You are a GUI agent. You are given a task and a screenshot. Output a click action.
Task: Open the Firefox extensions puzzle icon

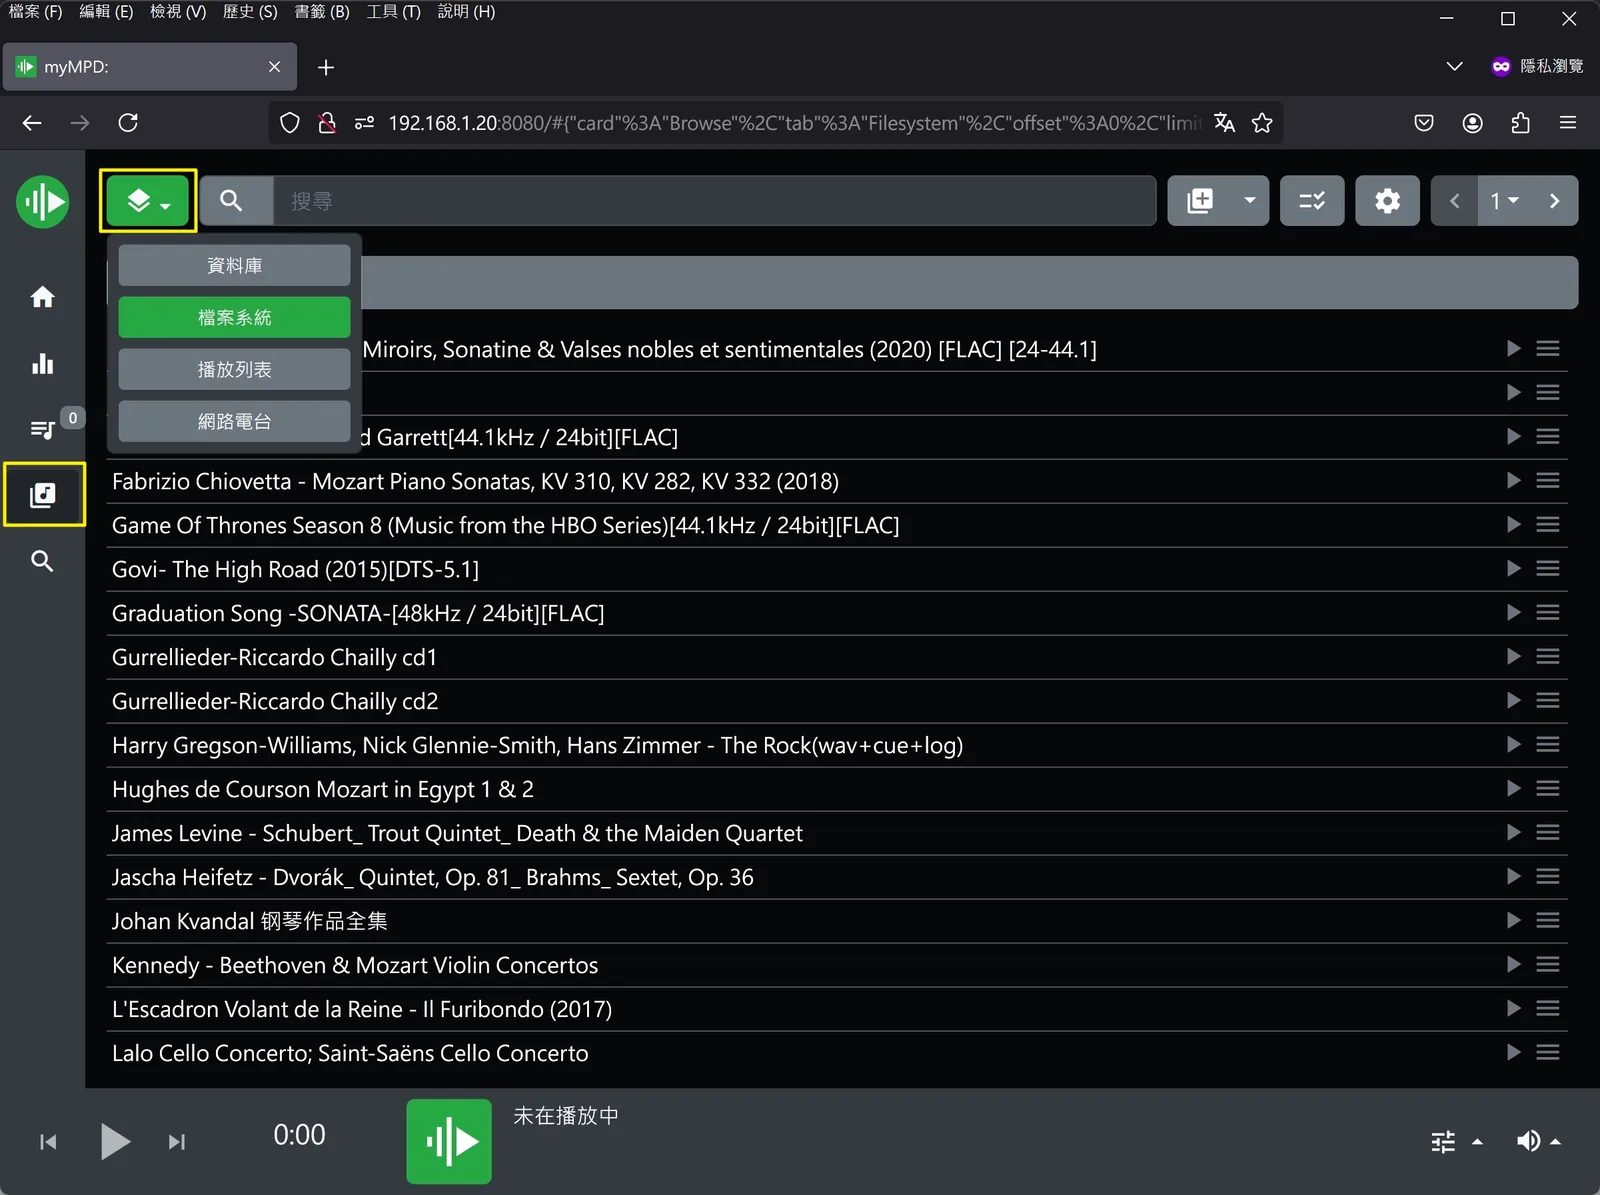click(x=1520, y=123)
